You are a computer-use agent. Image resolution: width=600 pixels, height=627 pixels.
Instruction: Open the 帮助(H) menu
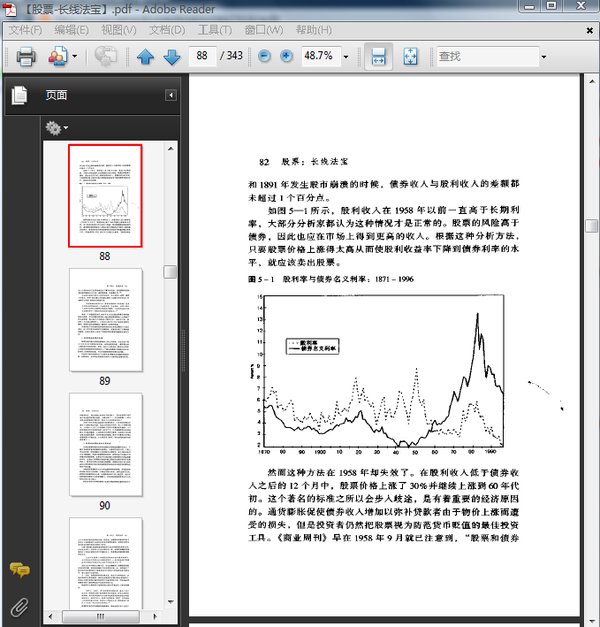coord(314,30)
